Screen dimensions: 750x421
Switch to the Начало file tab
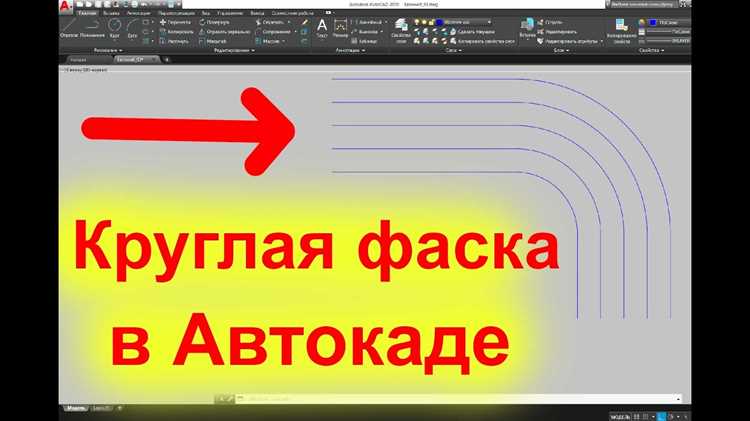[78, 60]
